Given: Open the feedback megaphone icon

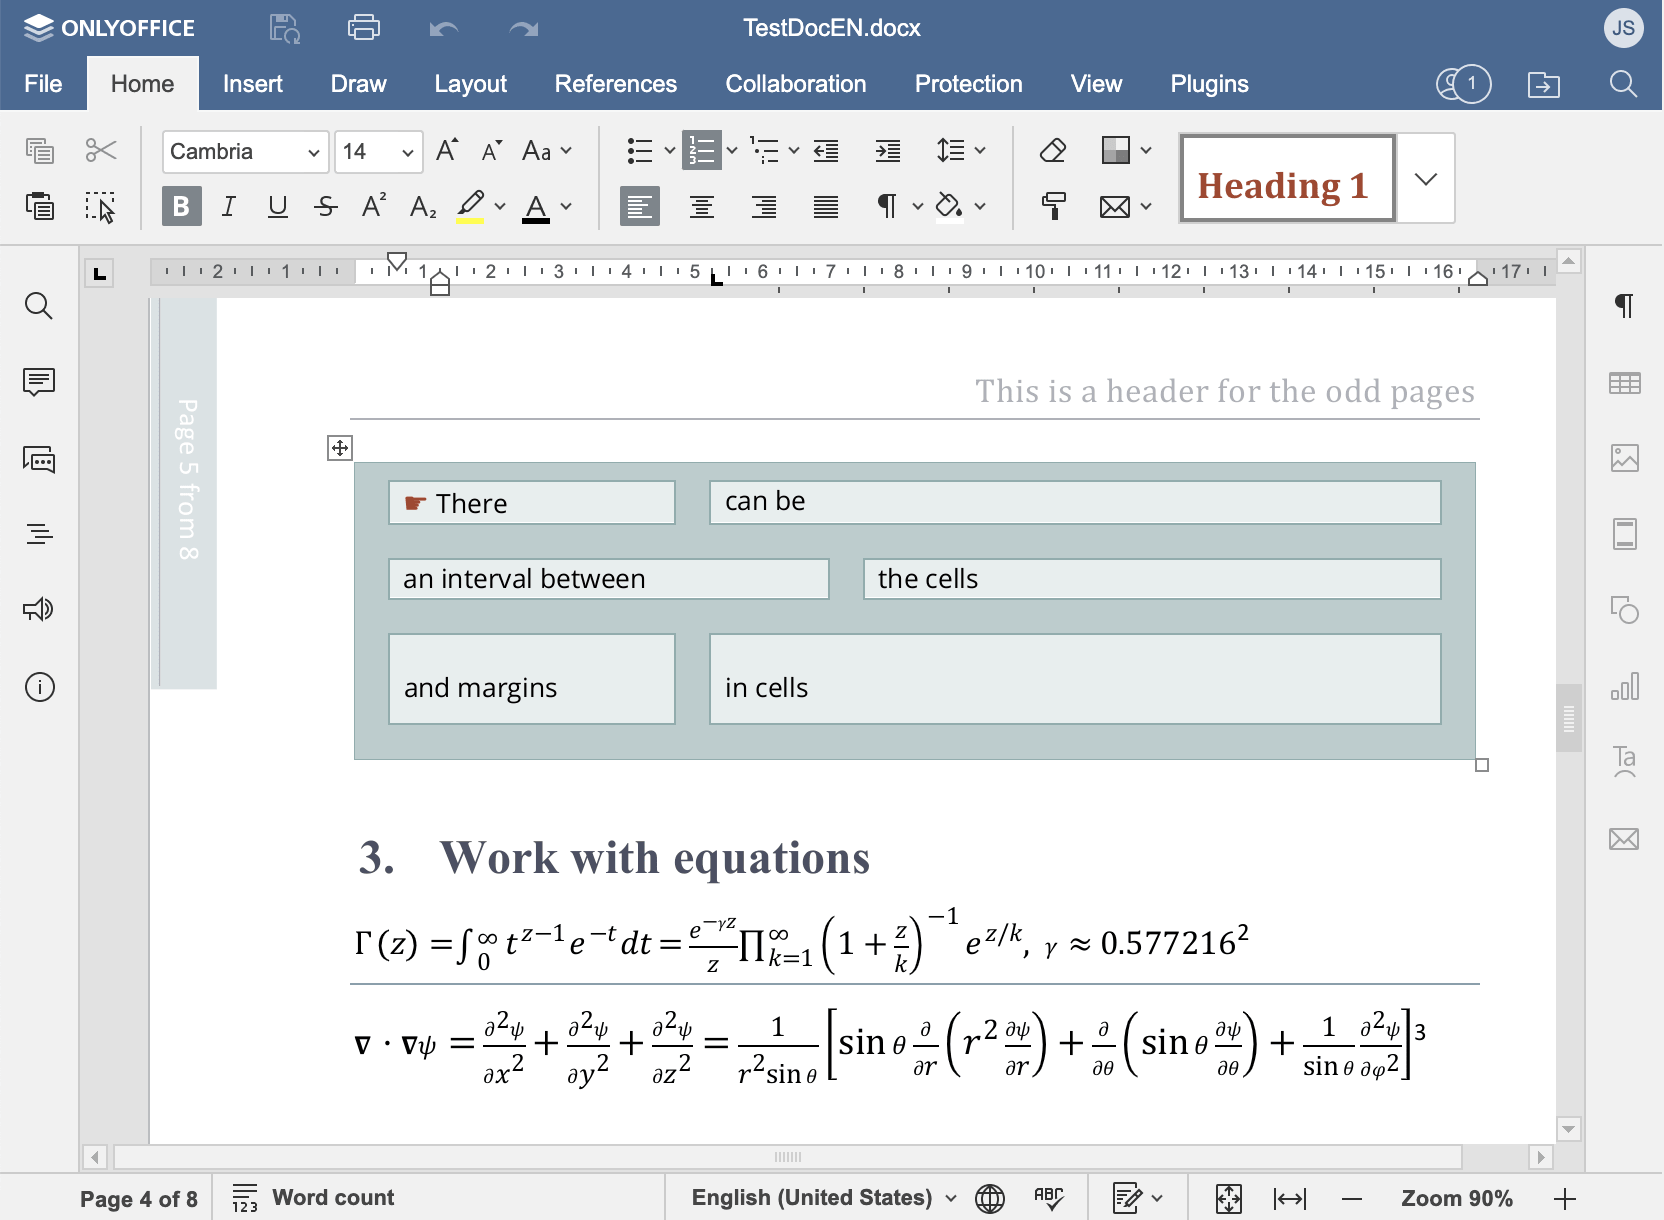Looking at the screenshot, I should (x=39, y=610).
